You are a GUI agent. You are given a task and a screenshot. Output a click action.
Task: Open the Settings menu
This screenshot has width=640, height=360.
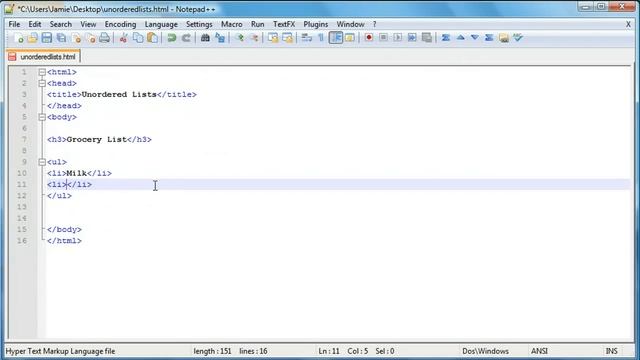(199, 24)
